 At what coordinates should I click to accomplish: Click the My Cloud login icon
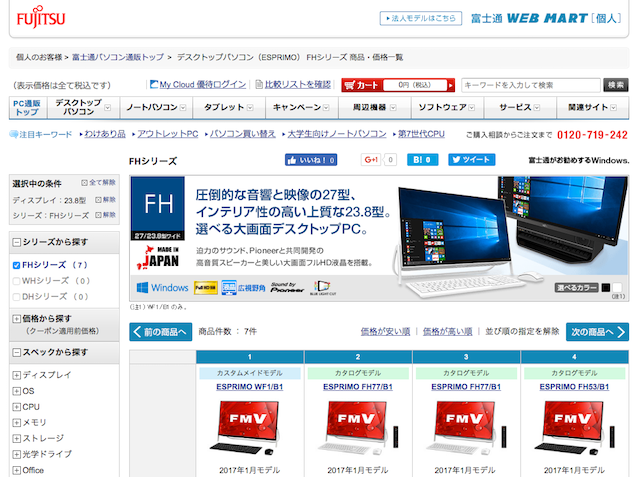154,84
